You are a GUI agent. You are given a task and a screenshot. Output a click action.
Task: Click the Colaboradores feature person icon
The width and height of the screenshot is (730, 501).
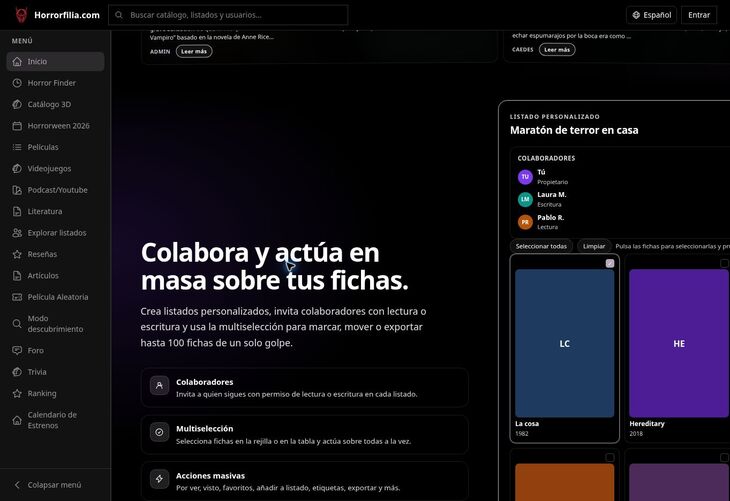click(x=159, y=386)
